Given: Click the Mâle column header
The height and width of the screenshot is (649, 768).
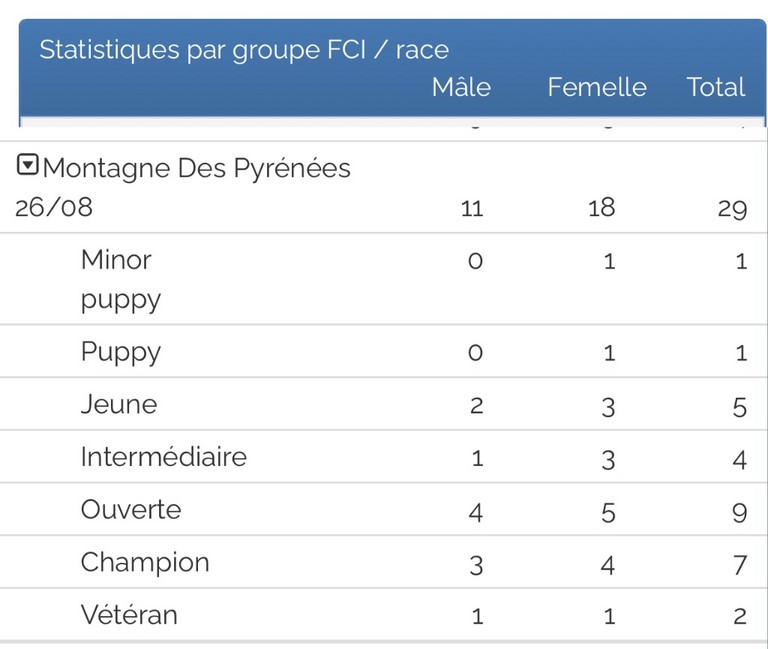Looking at the screenshot, I should (x=461, y=87).
